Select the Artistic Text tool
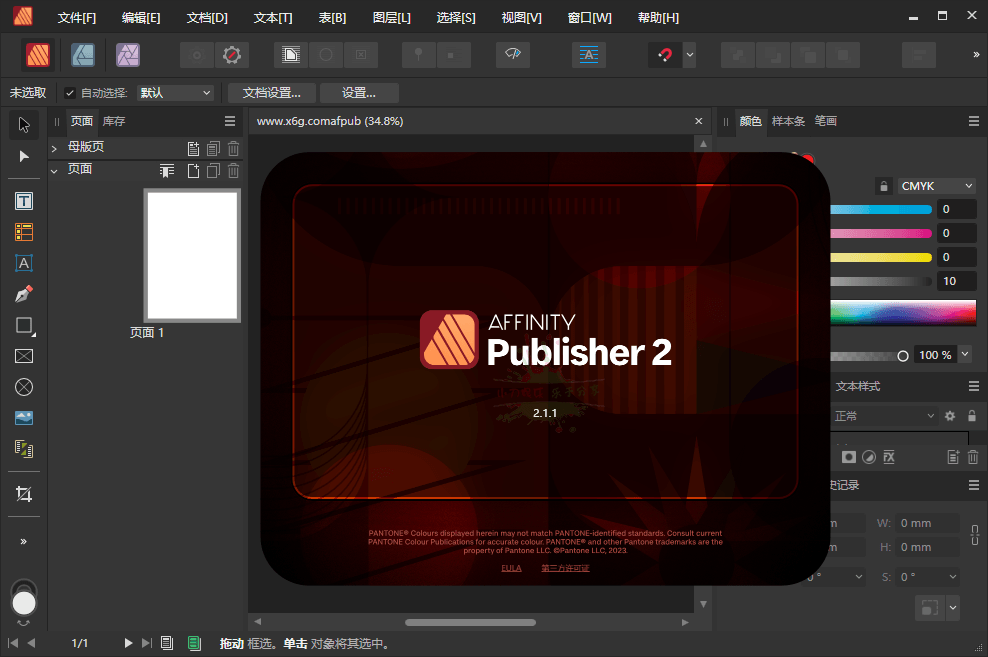This screenshot has height=657, width=988. [x=24, y=263]
